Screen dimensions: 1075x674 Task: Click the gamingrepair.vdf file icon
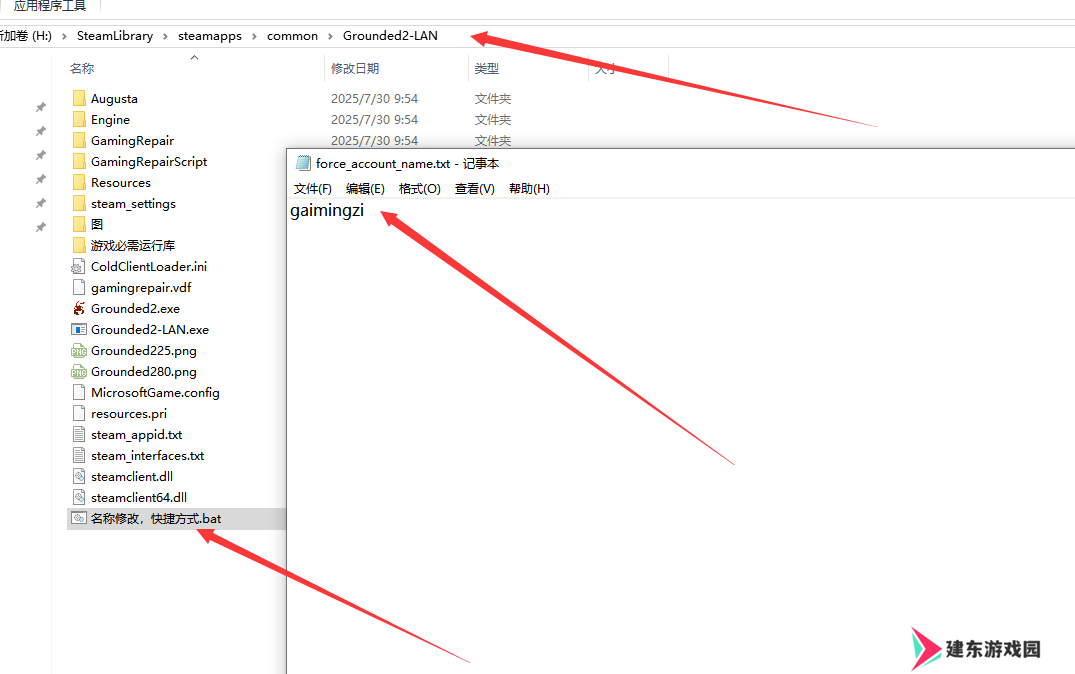(79, 287)
